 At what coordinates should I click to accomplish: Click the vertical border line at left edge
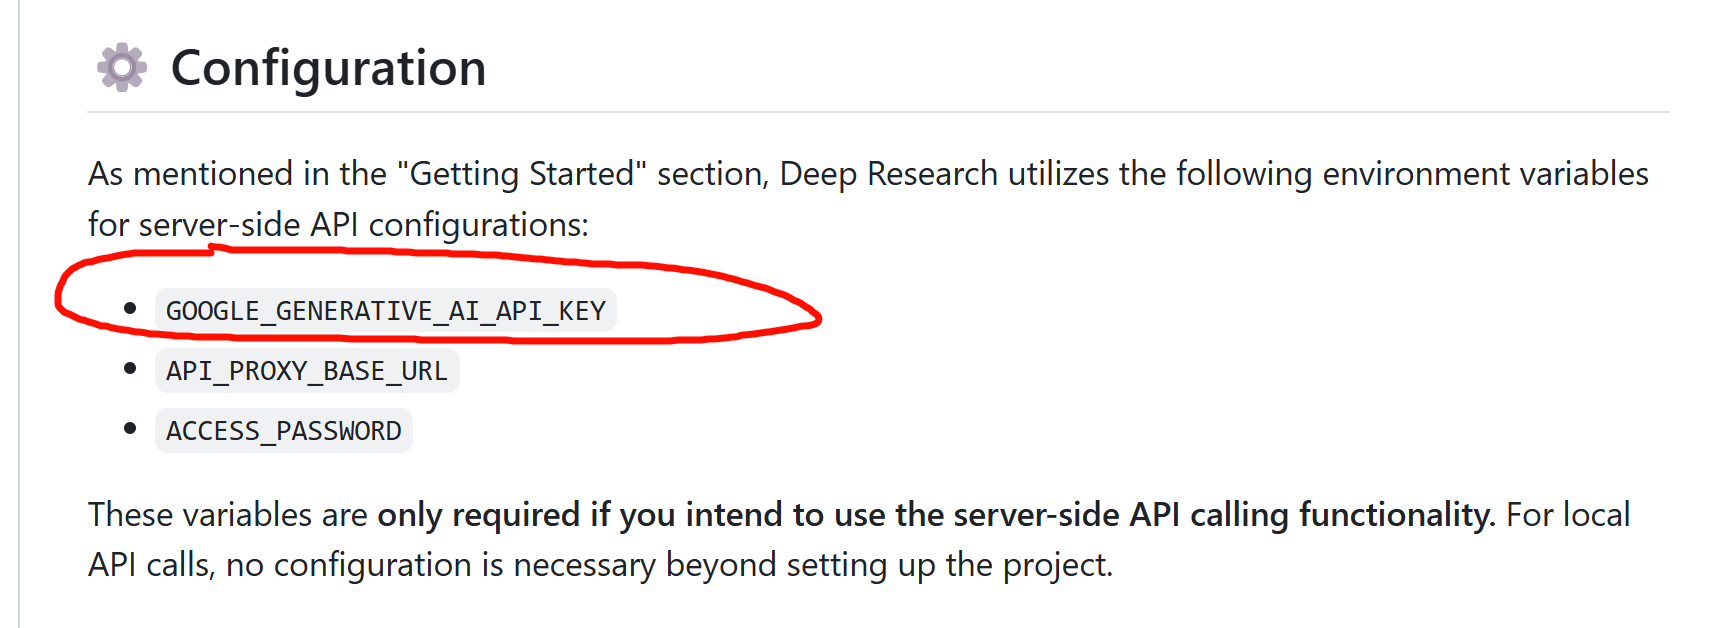[19, 314]
